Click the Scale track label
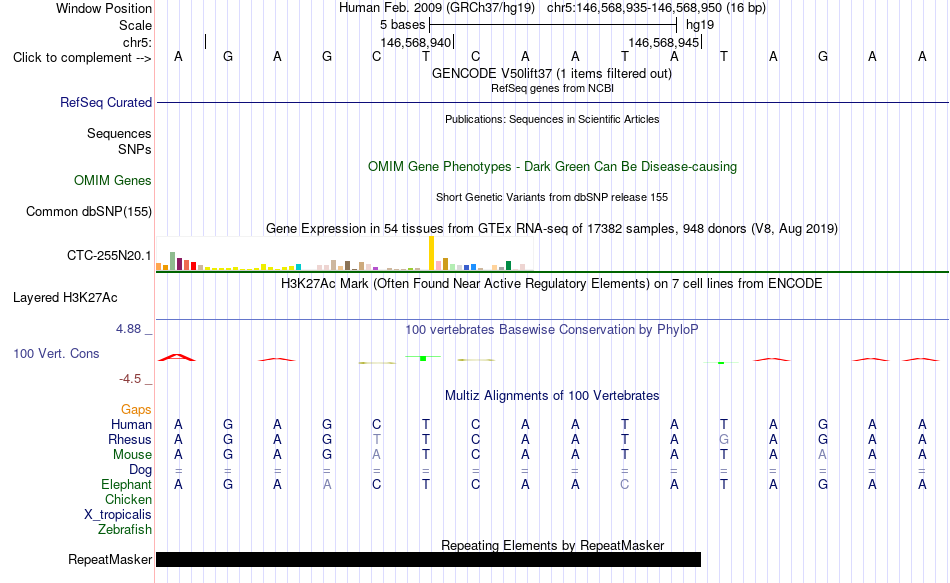Screen dimensions: 950x583 135,25
